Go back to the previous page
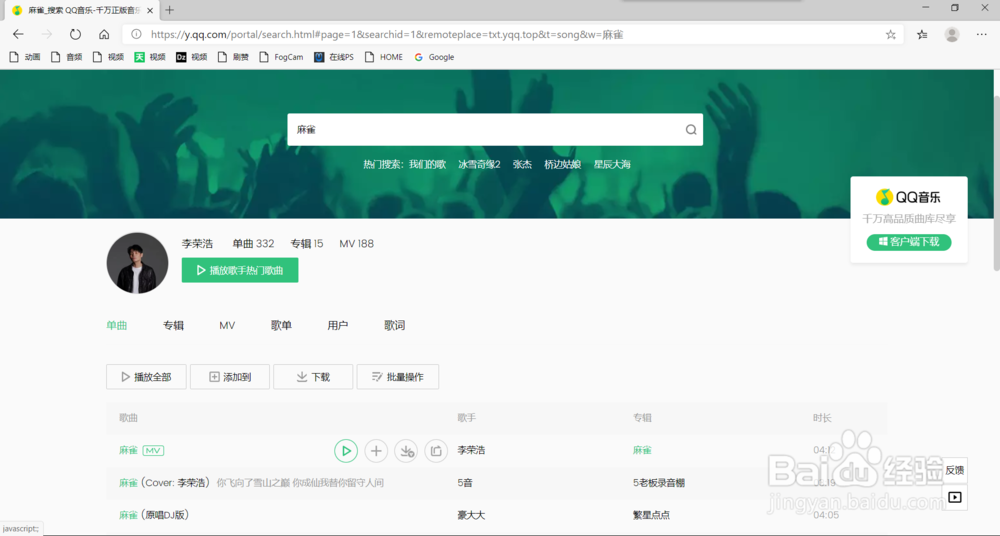1000x536 pixels. (18, 34)
